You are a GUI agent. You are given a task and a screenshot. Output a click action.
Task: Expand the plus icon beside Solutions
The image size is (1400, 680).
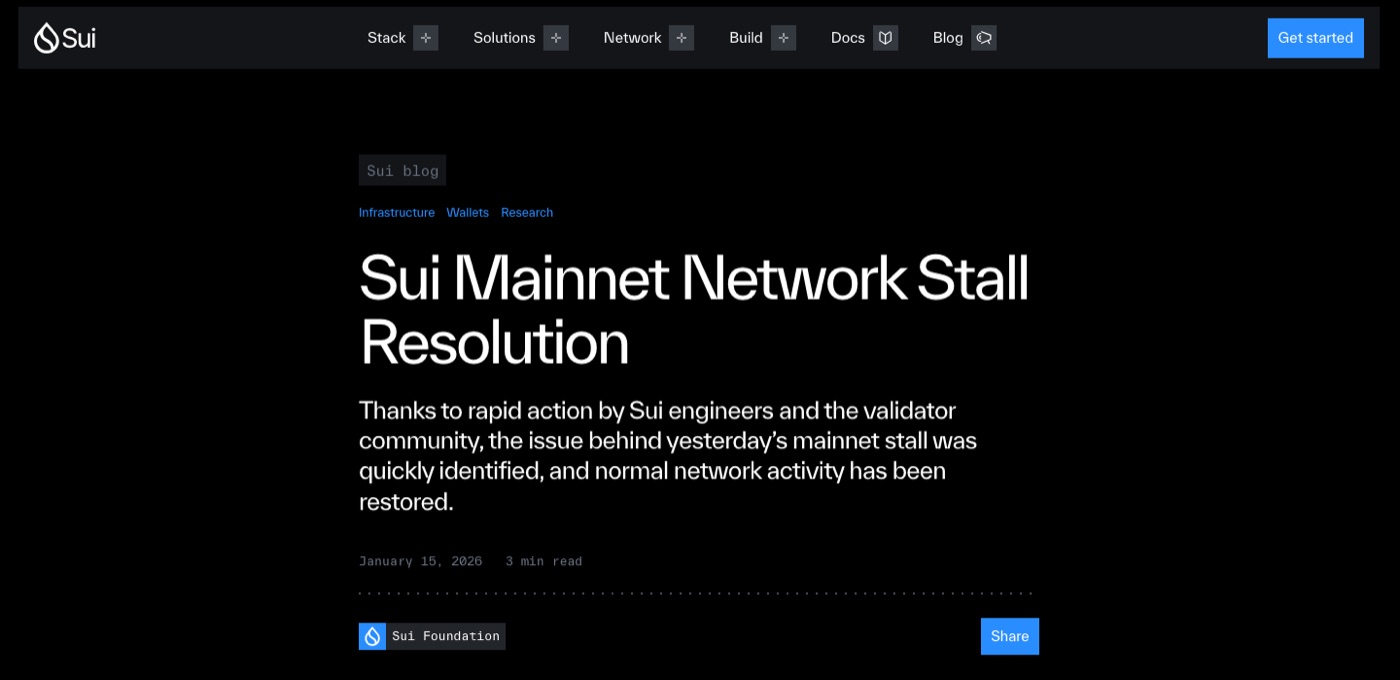coord(556,38)
